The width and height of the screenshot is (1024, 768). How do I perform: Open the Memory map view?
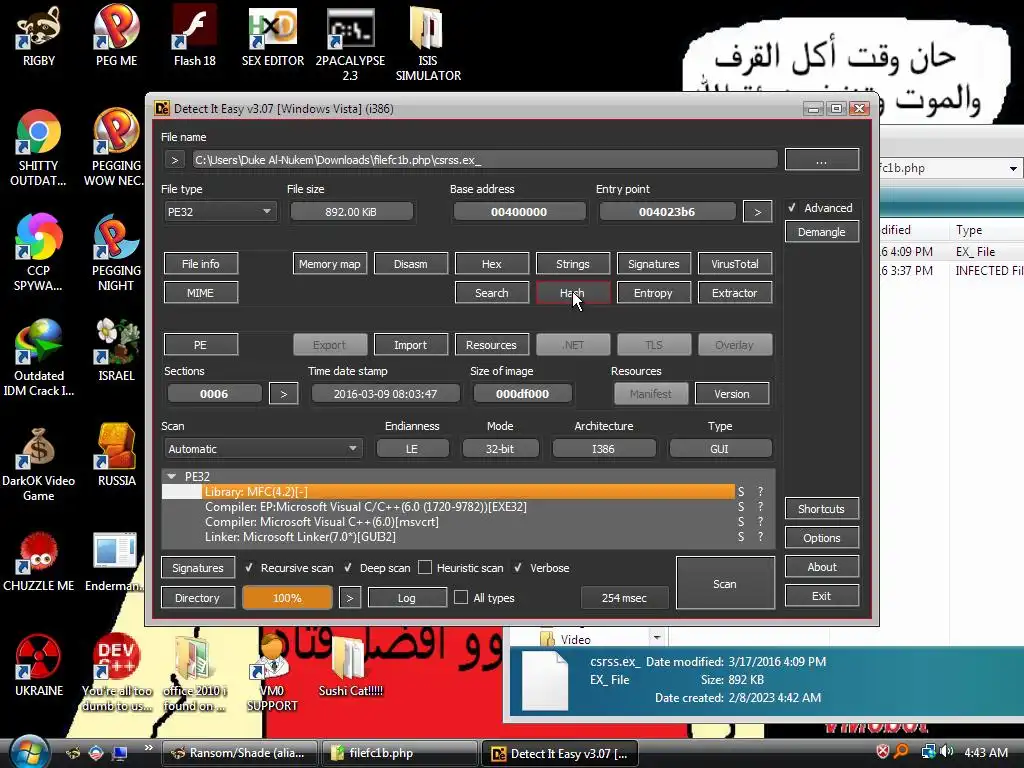tap(330, 264)
